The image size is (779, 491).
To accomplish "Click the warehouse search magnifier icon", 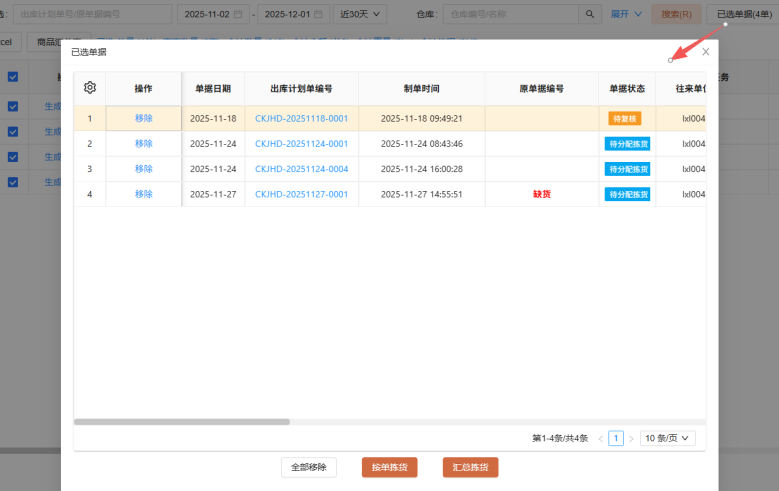I will point(590,15).
